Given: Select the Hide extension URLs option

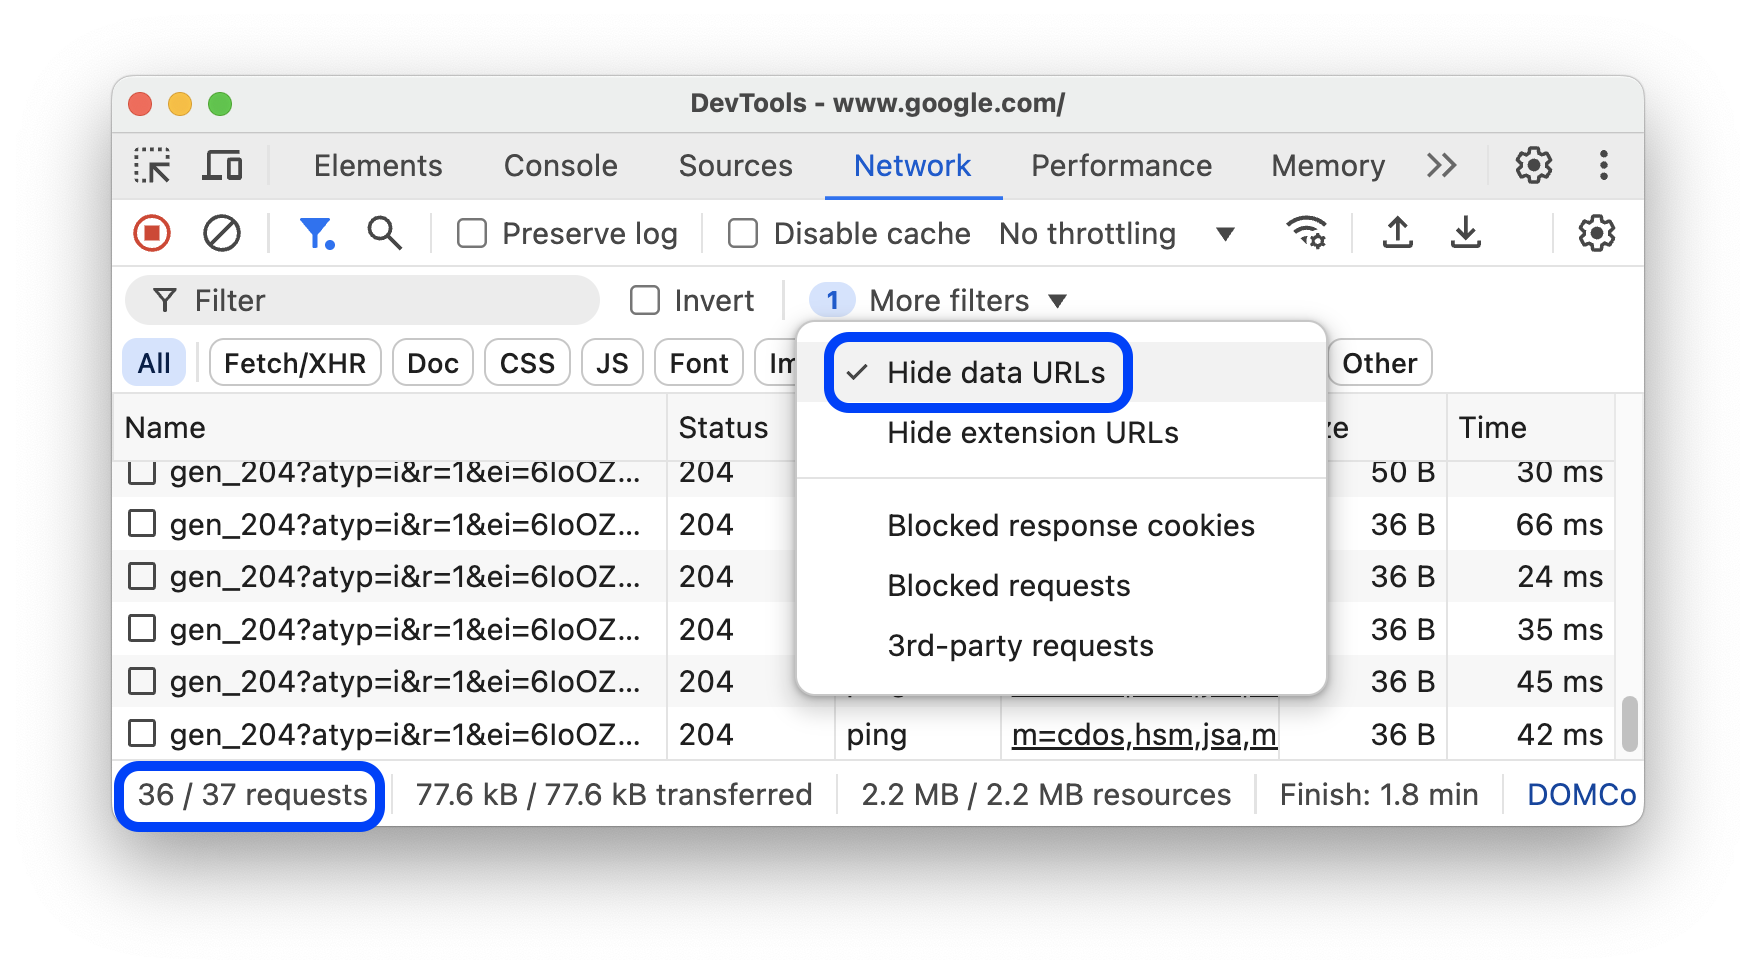Looking at the screenshot, I should click(1032, 432).
